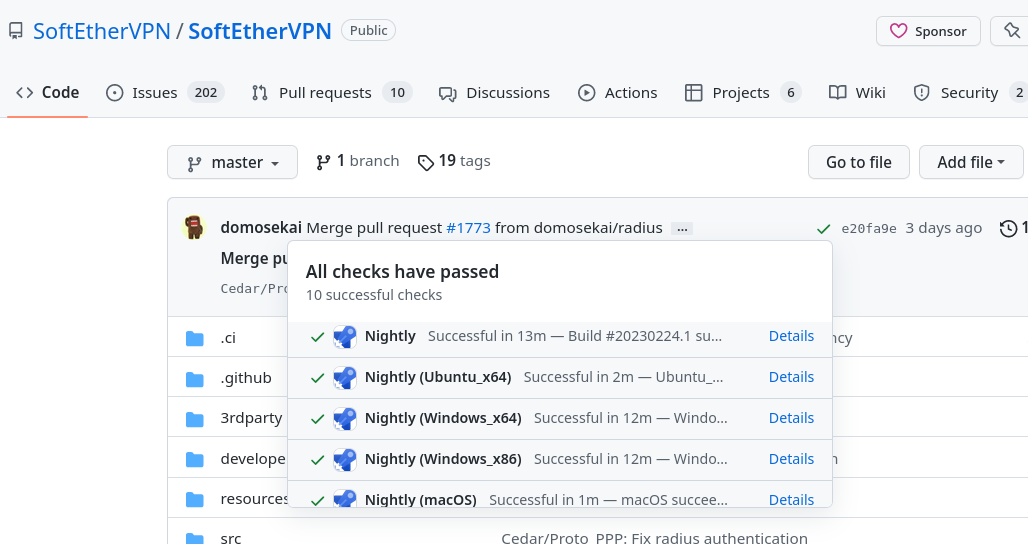Click the Code brackets icon
1028x544 pixels.
pos(25,92)
